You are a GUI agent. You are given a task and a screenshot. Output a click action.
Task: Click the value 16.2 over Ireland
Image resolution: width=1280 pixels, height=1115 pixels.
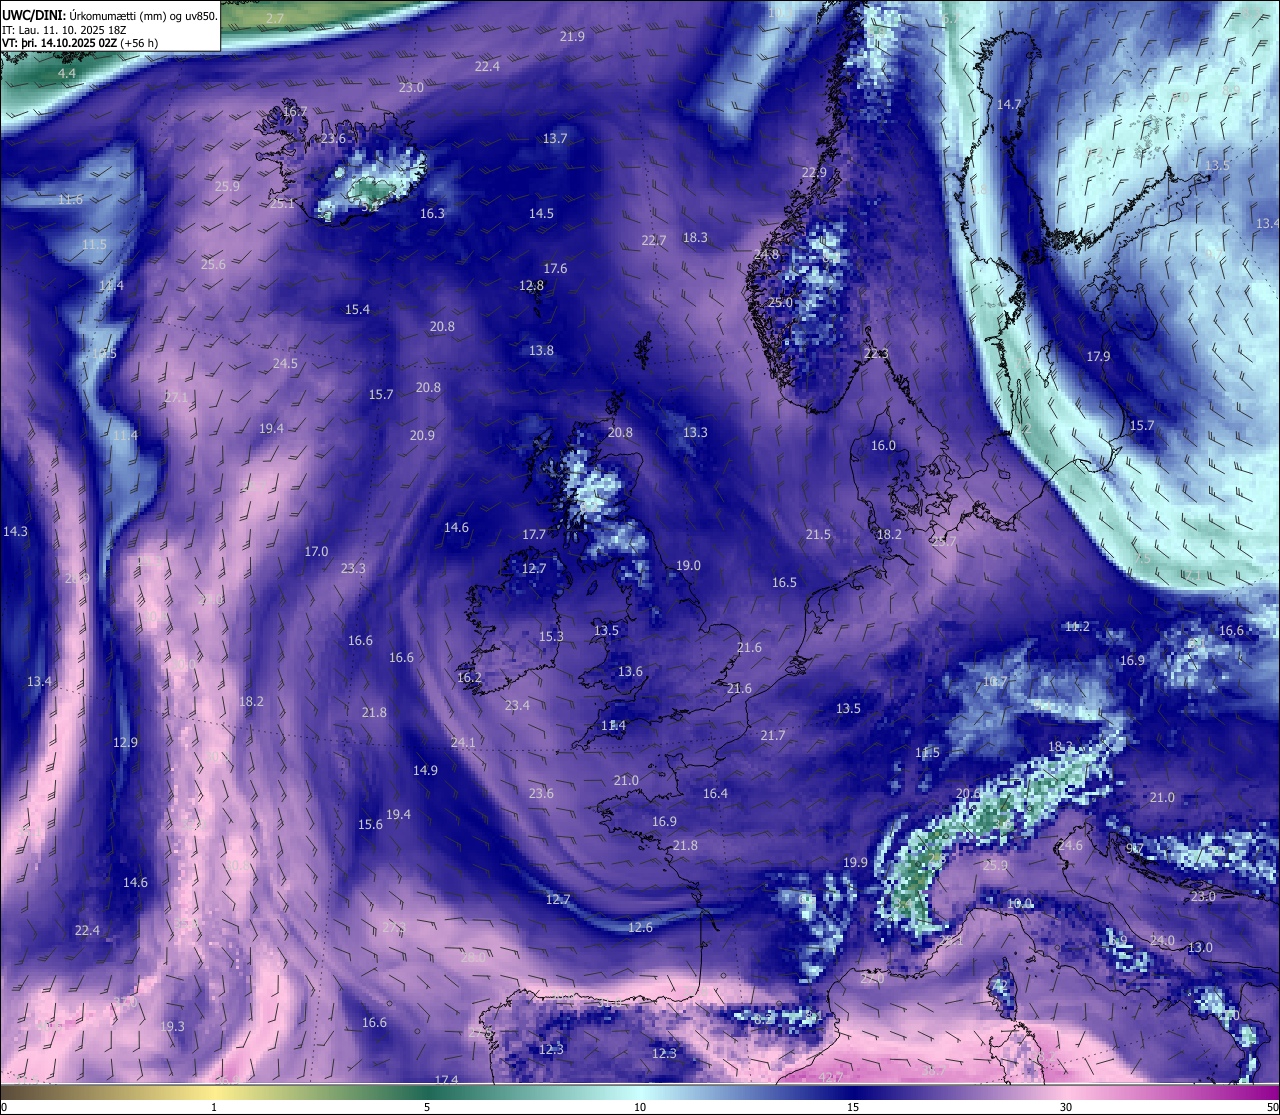point(469,678)
